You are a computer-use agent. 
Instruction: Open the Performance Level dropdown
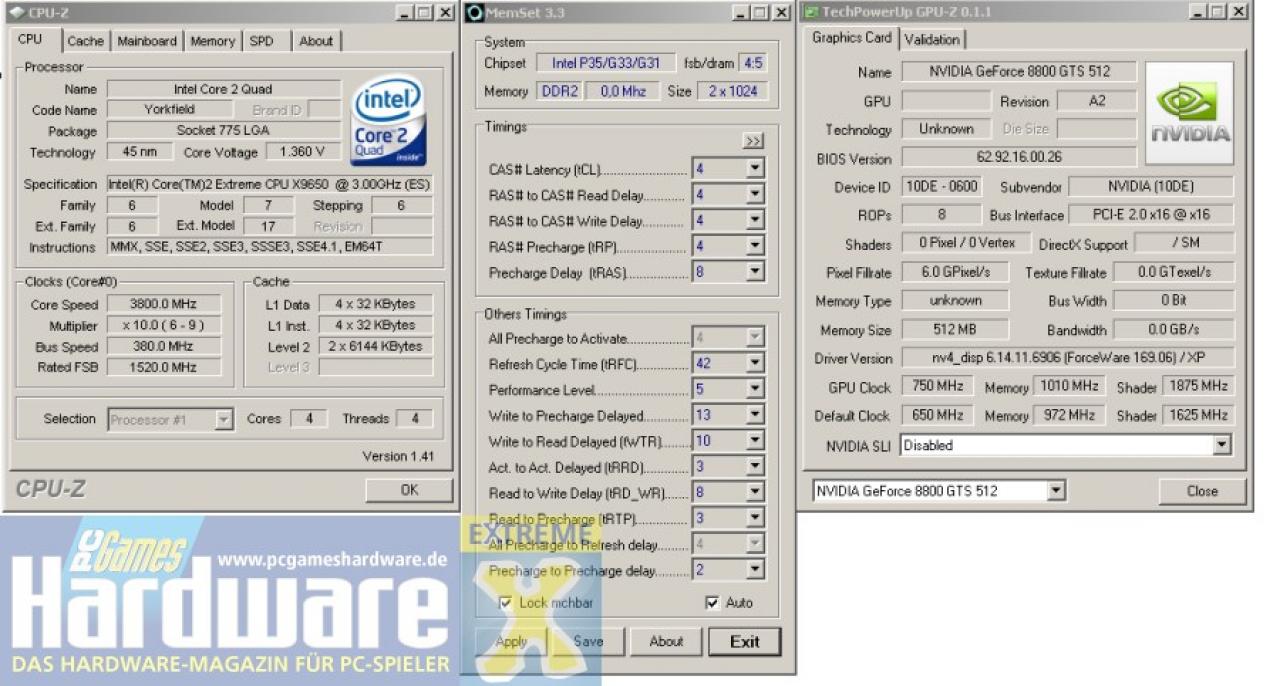click(755, 390)
